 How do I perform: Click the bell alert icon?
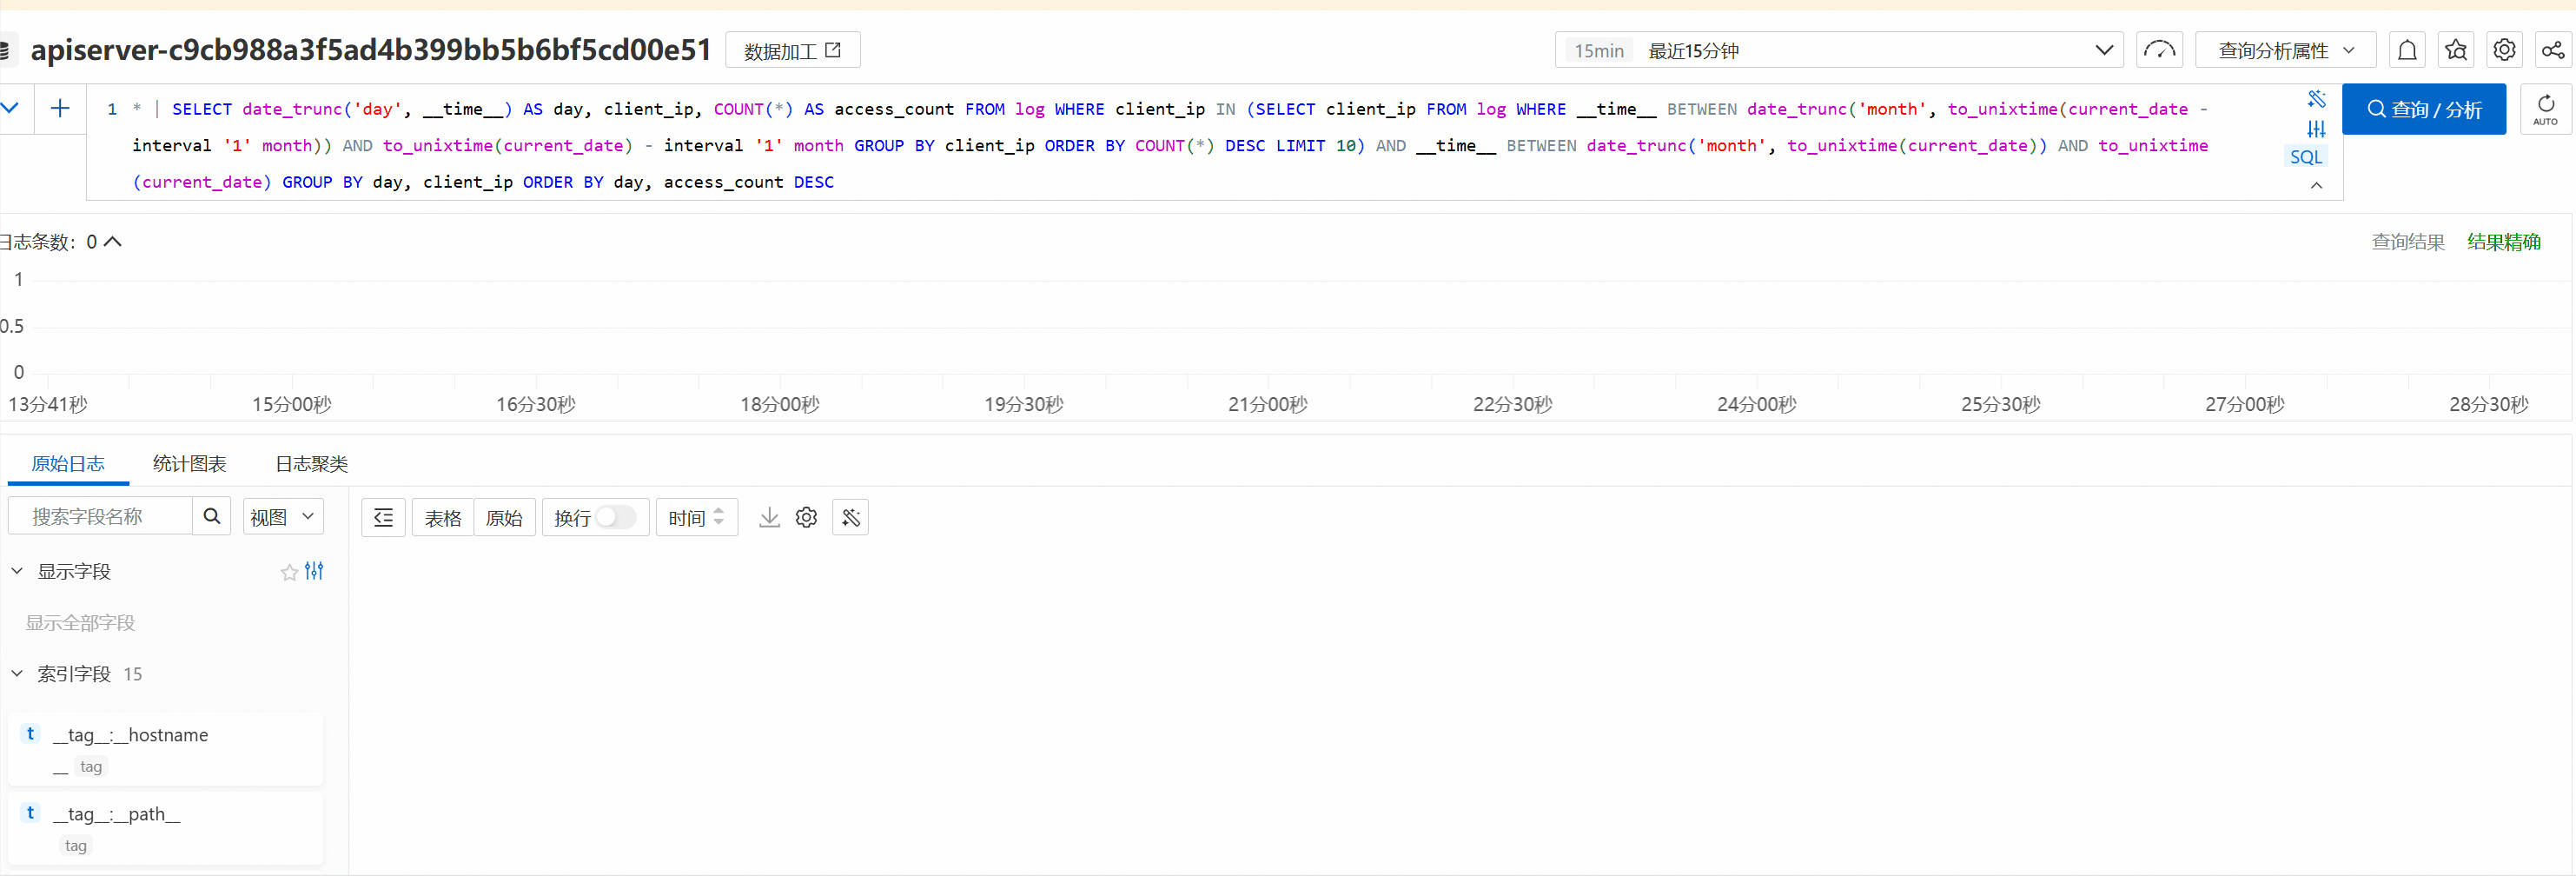pos(2407,50)
